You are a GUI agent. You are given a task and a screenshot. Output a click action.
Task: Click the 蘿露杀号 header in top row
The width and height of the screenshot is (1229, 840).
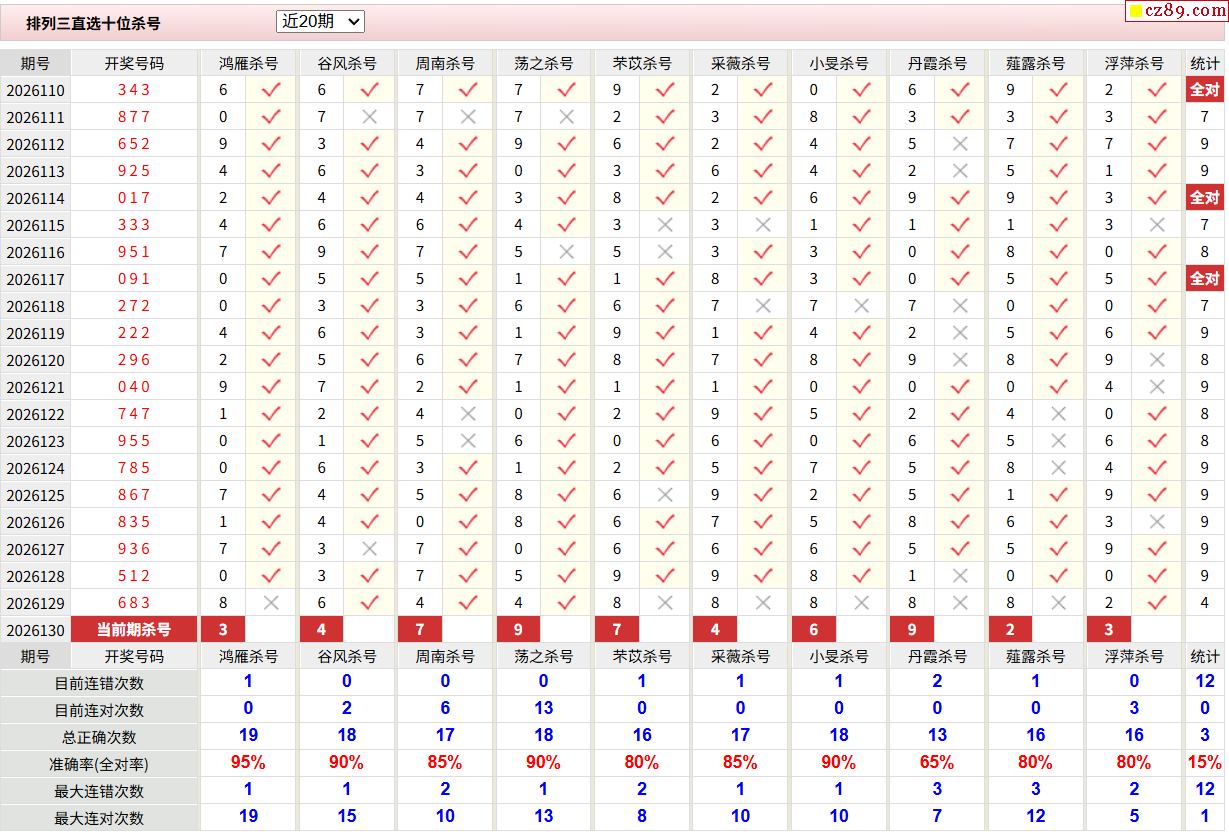coord(1035,63)
